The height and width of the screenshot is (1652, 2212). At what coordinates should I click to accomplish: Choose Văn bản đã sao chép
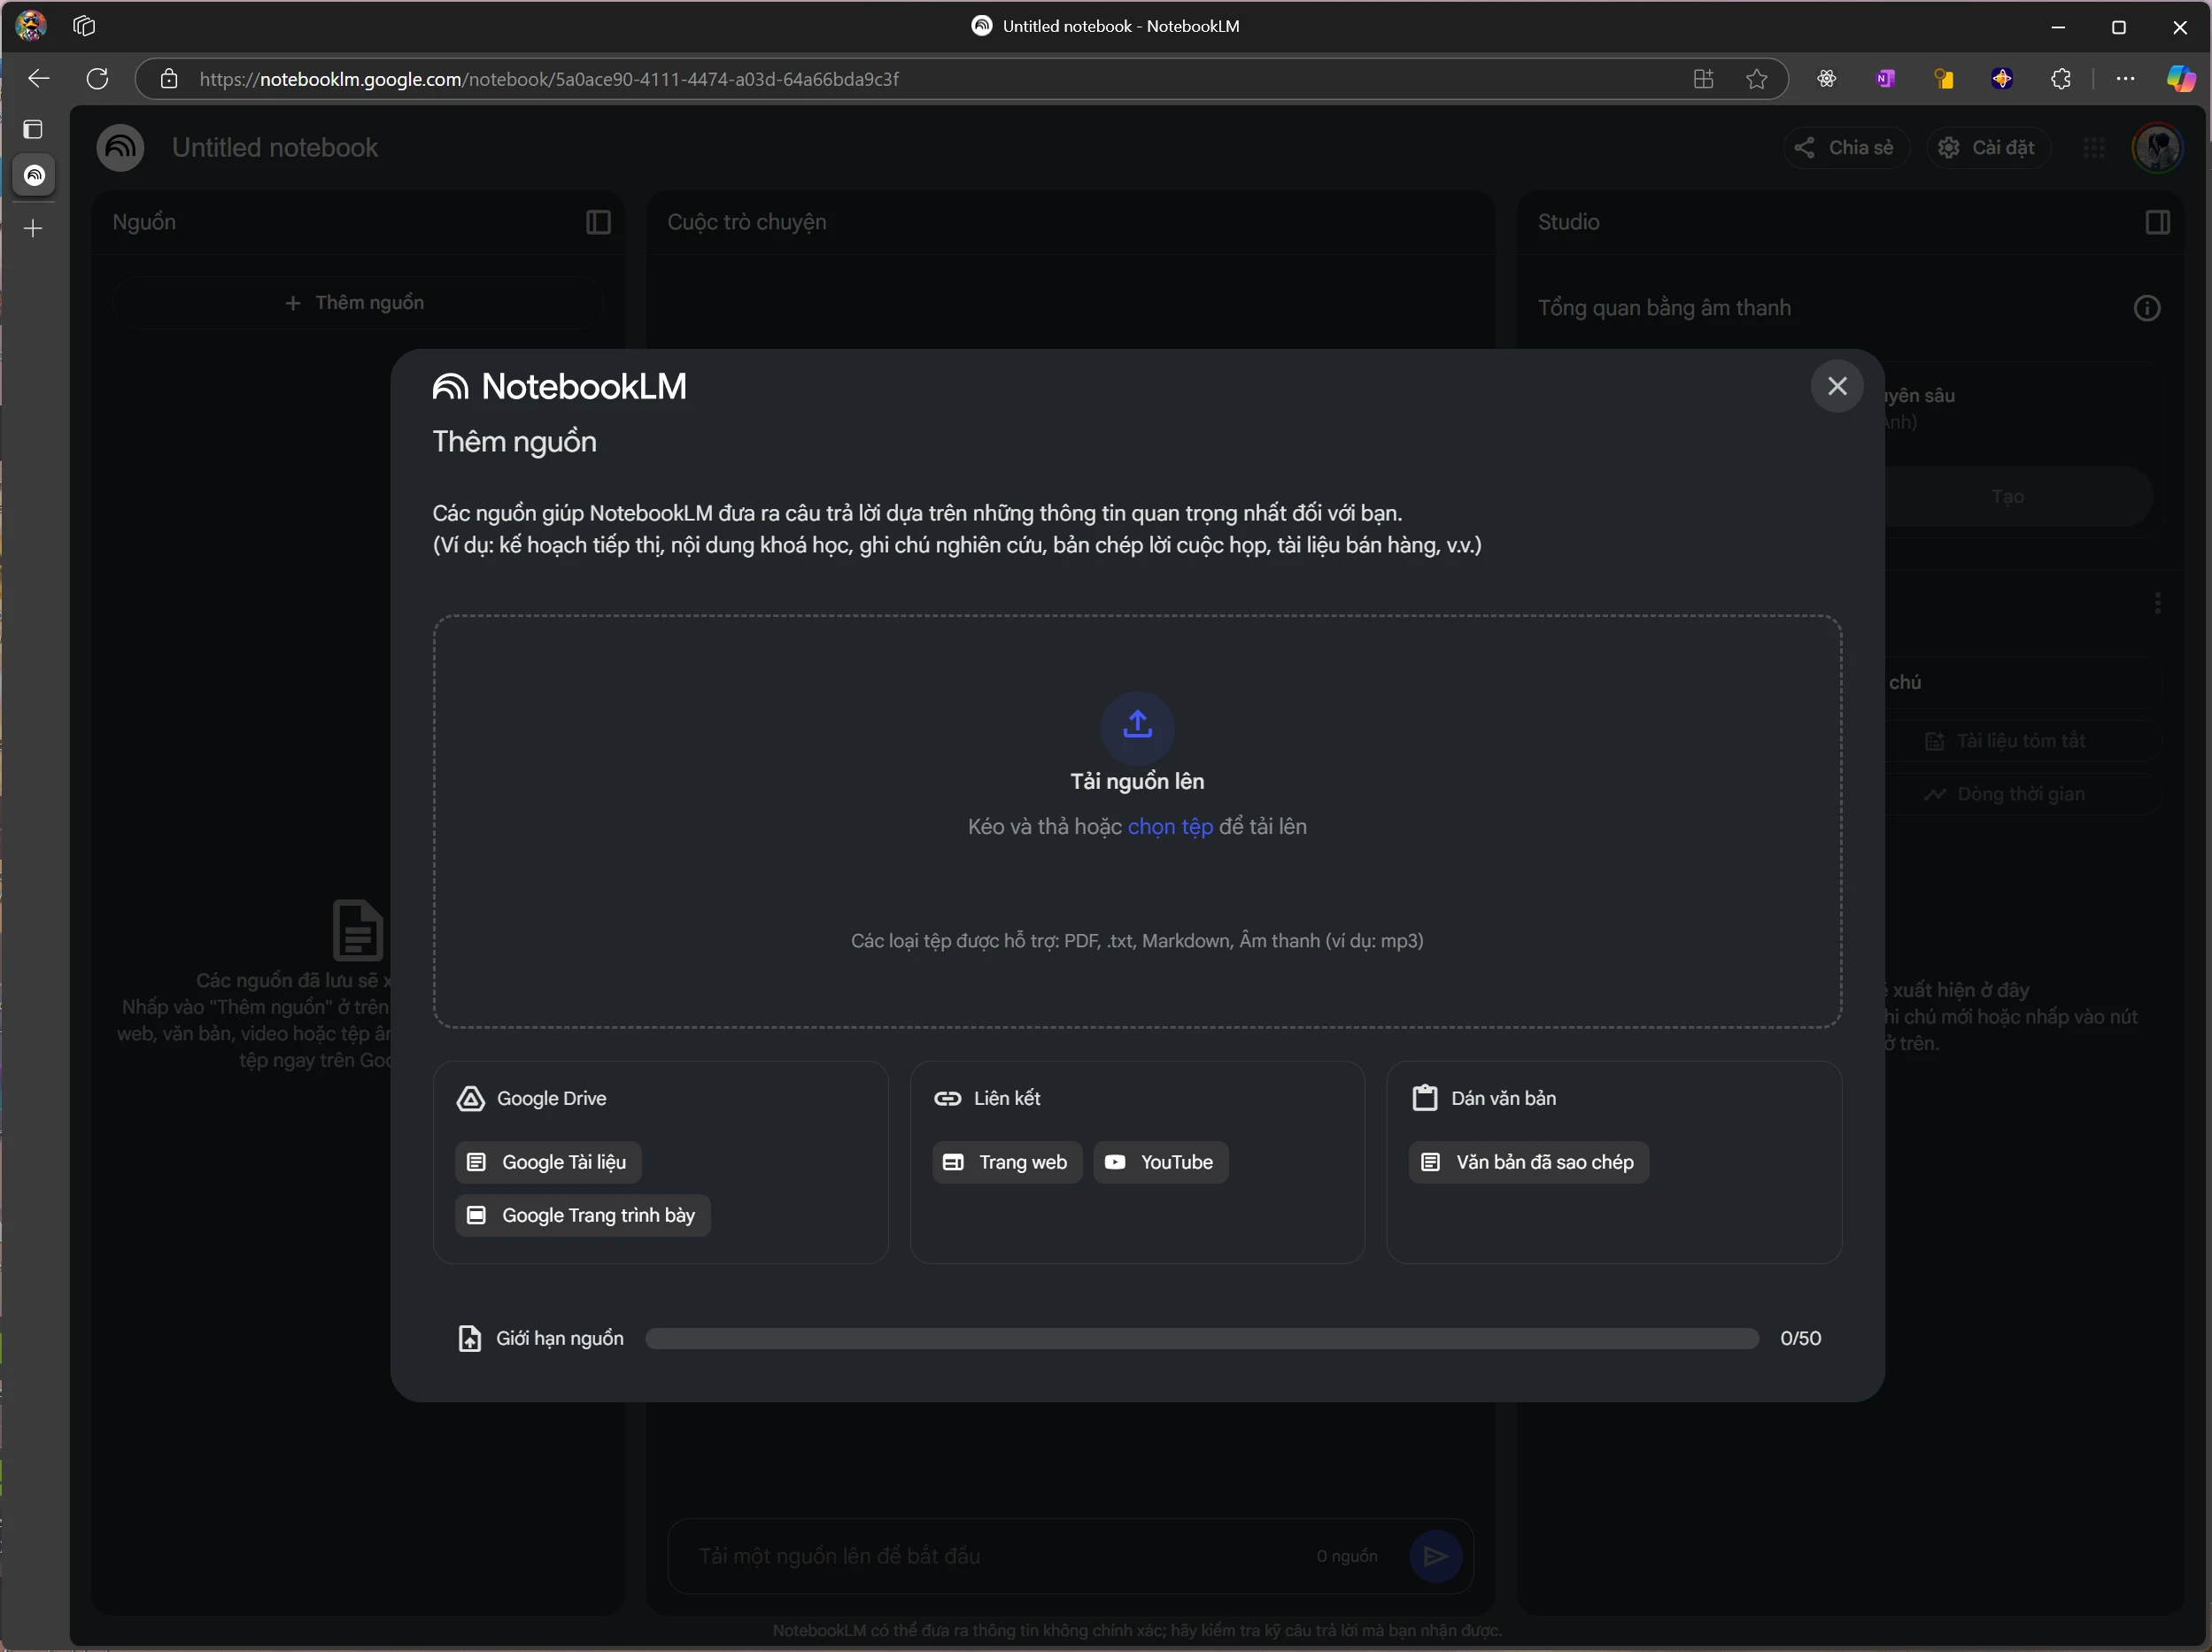pyautogui.click(x=1528, y=1162)
